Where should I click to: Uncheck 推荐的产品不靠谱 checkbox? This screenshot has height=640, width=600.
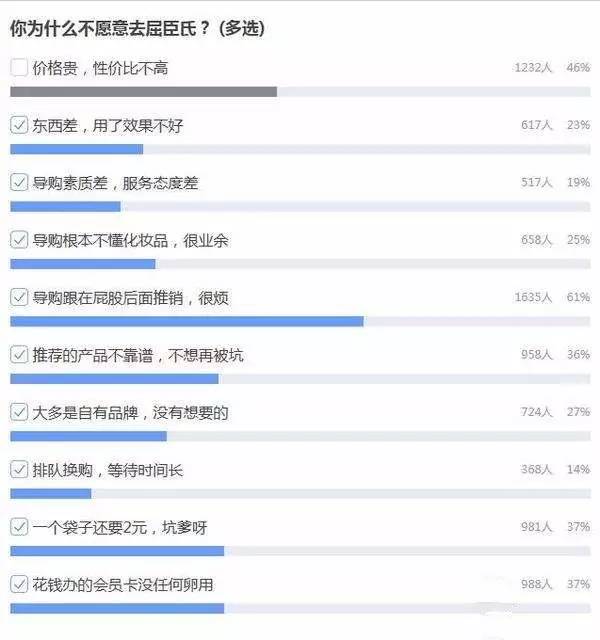[19, 355]
